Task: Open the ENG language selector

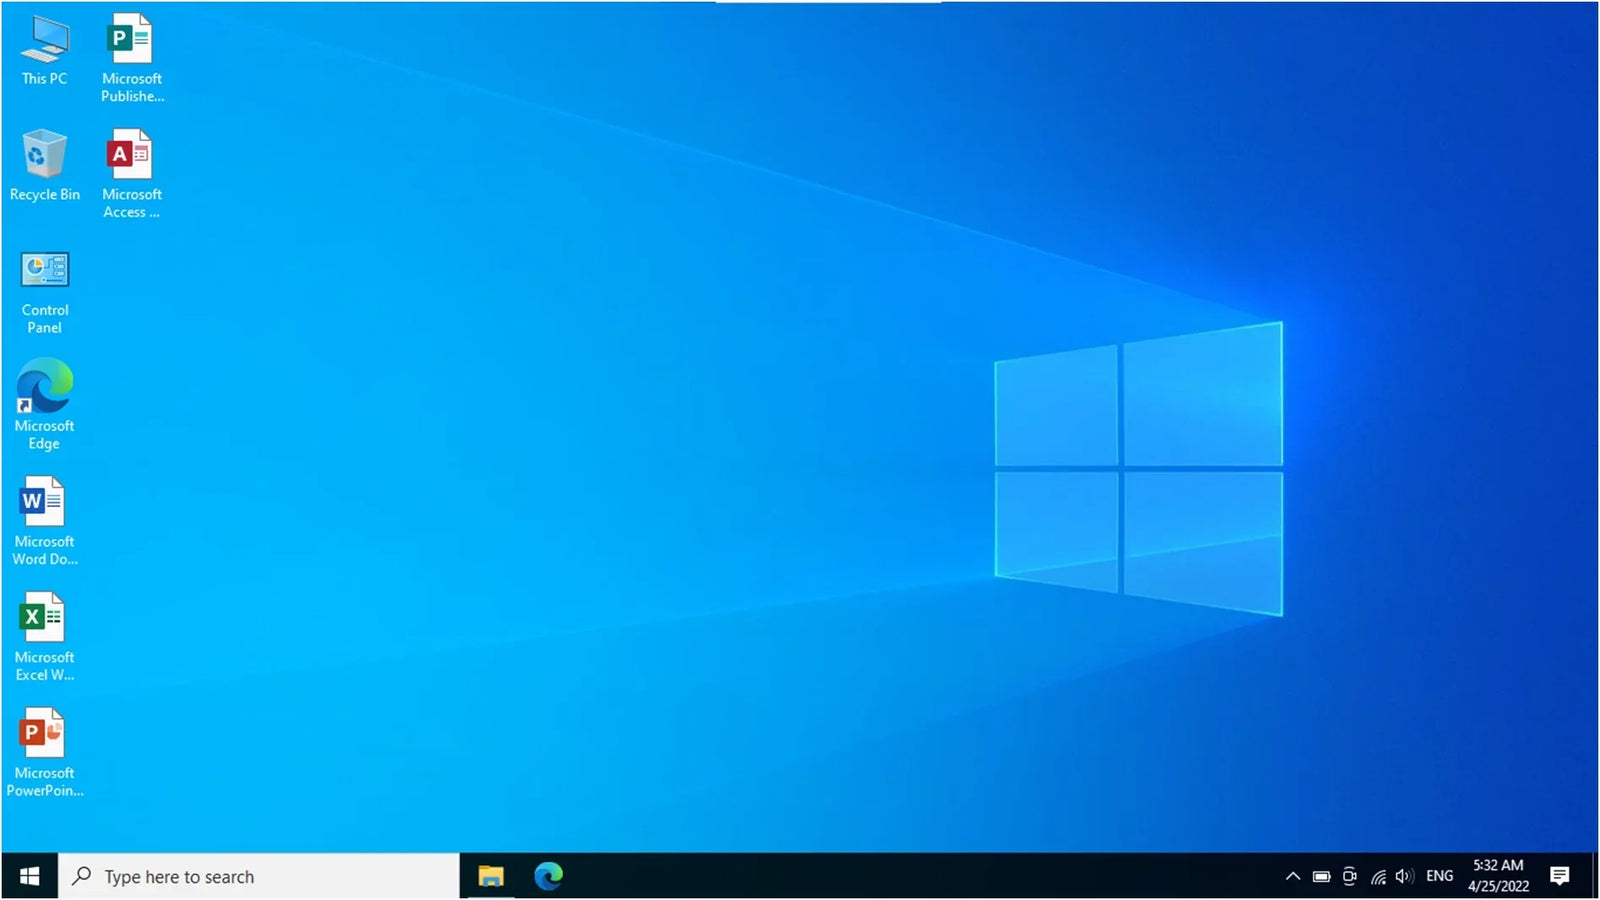Action: (1439, 876)
